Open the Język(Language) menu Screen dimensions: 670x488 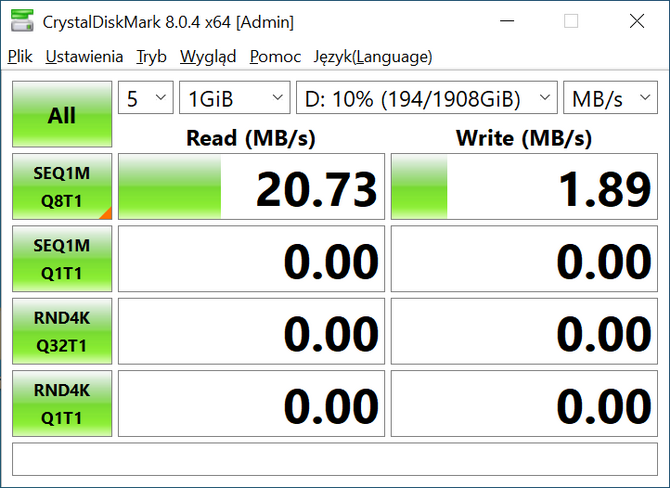[373, 56]
